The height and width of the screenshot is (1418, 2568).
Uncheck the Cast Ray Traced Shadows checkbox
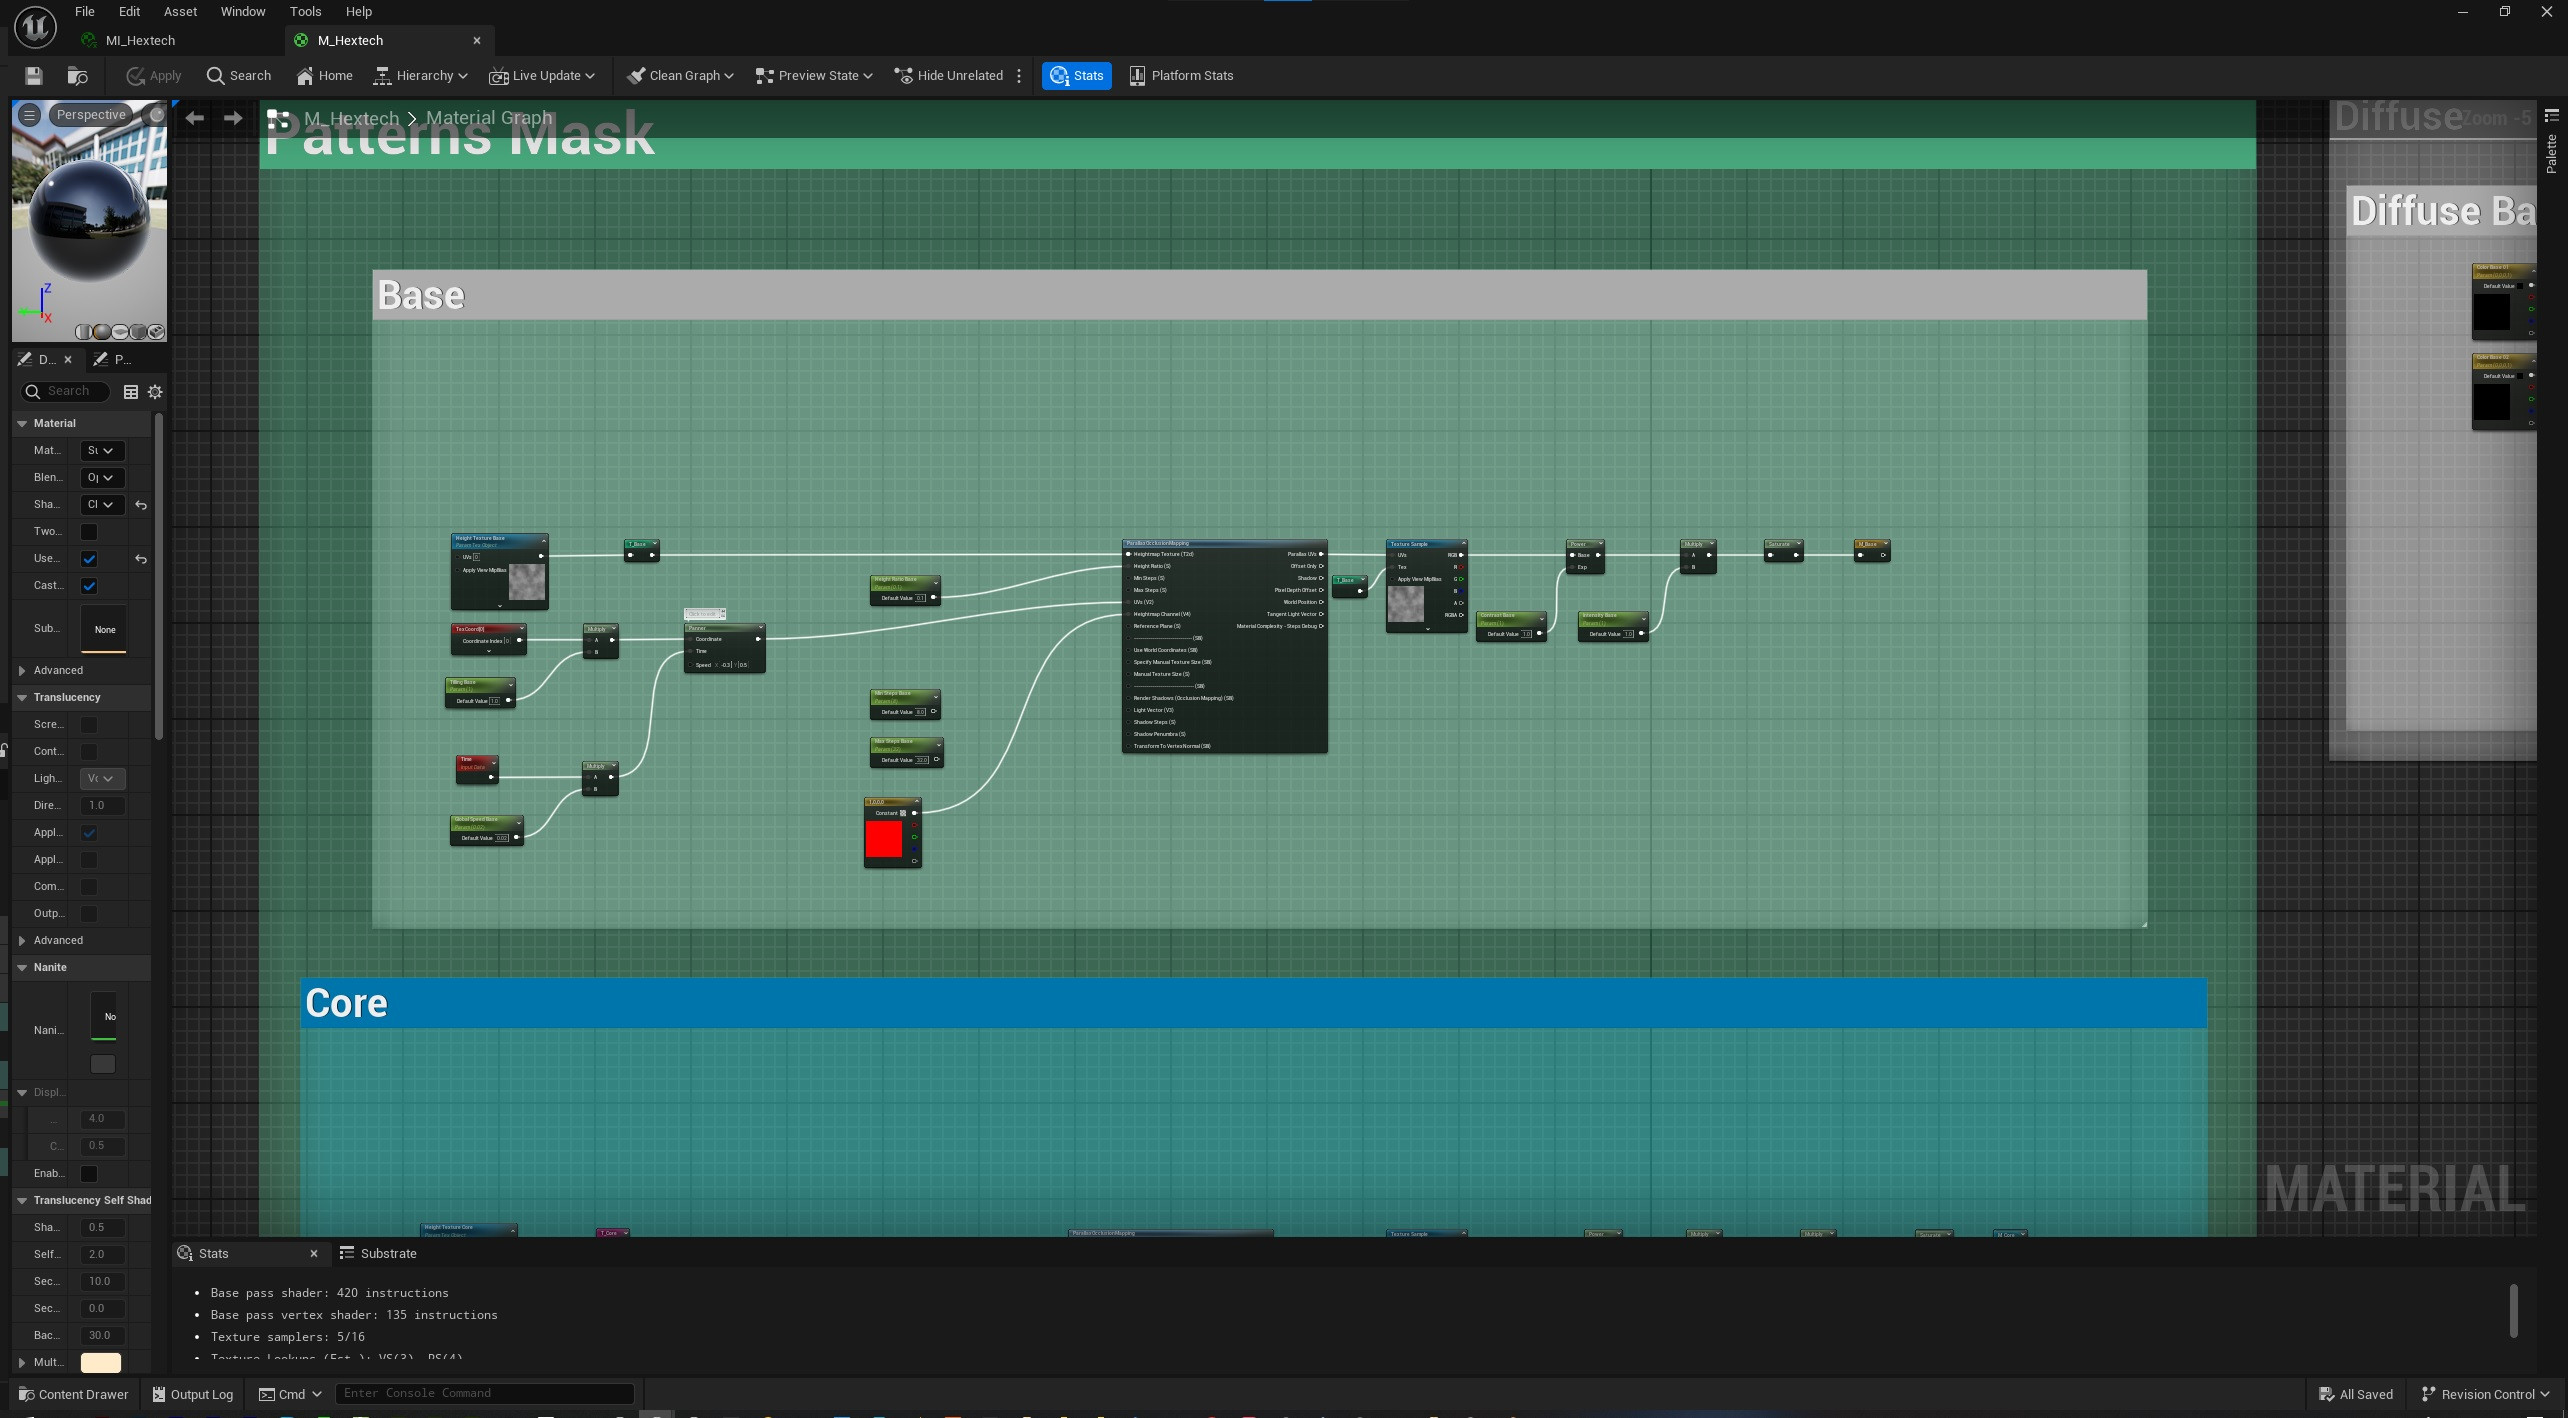tap(89, 586)
